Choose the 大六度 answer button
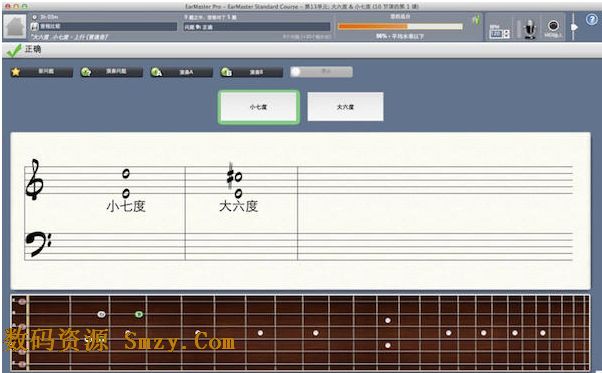 coord(345,107)
